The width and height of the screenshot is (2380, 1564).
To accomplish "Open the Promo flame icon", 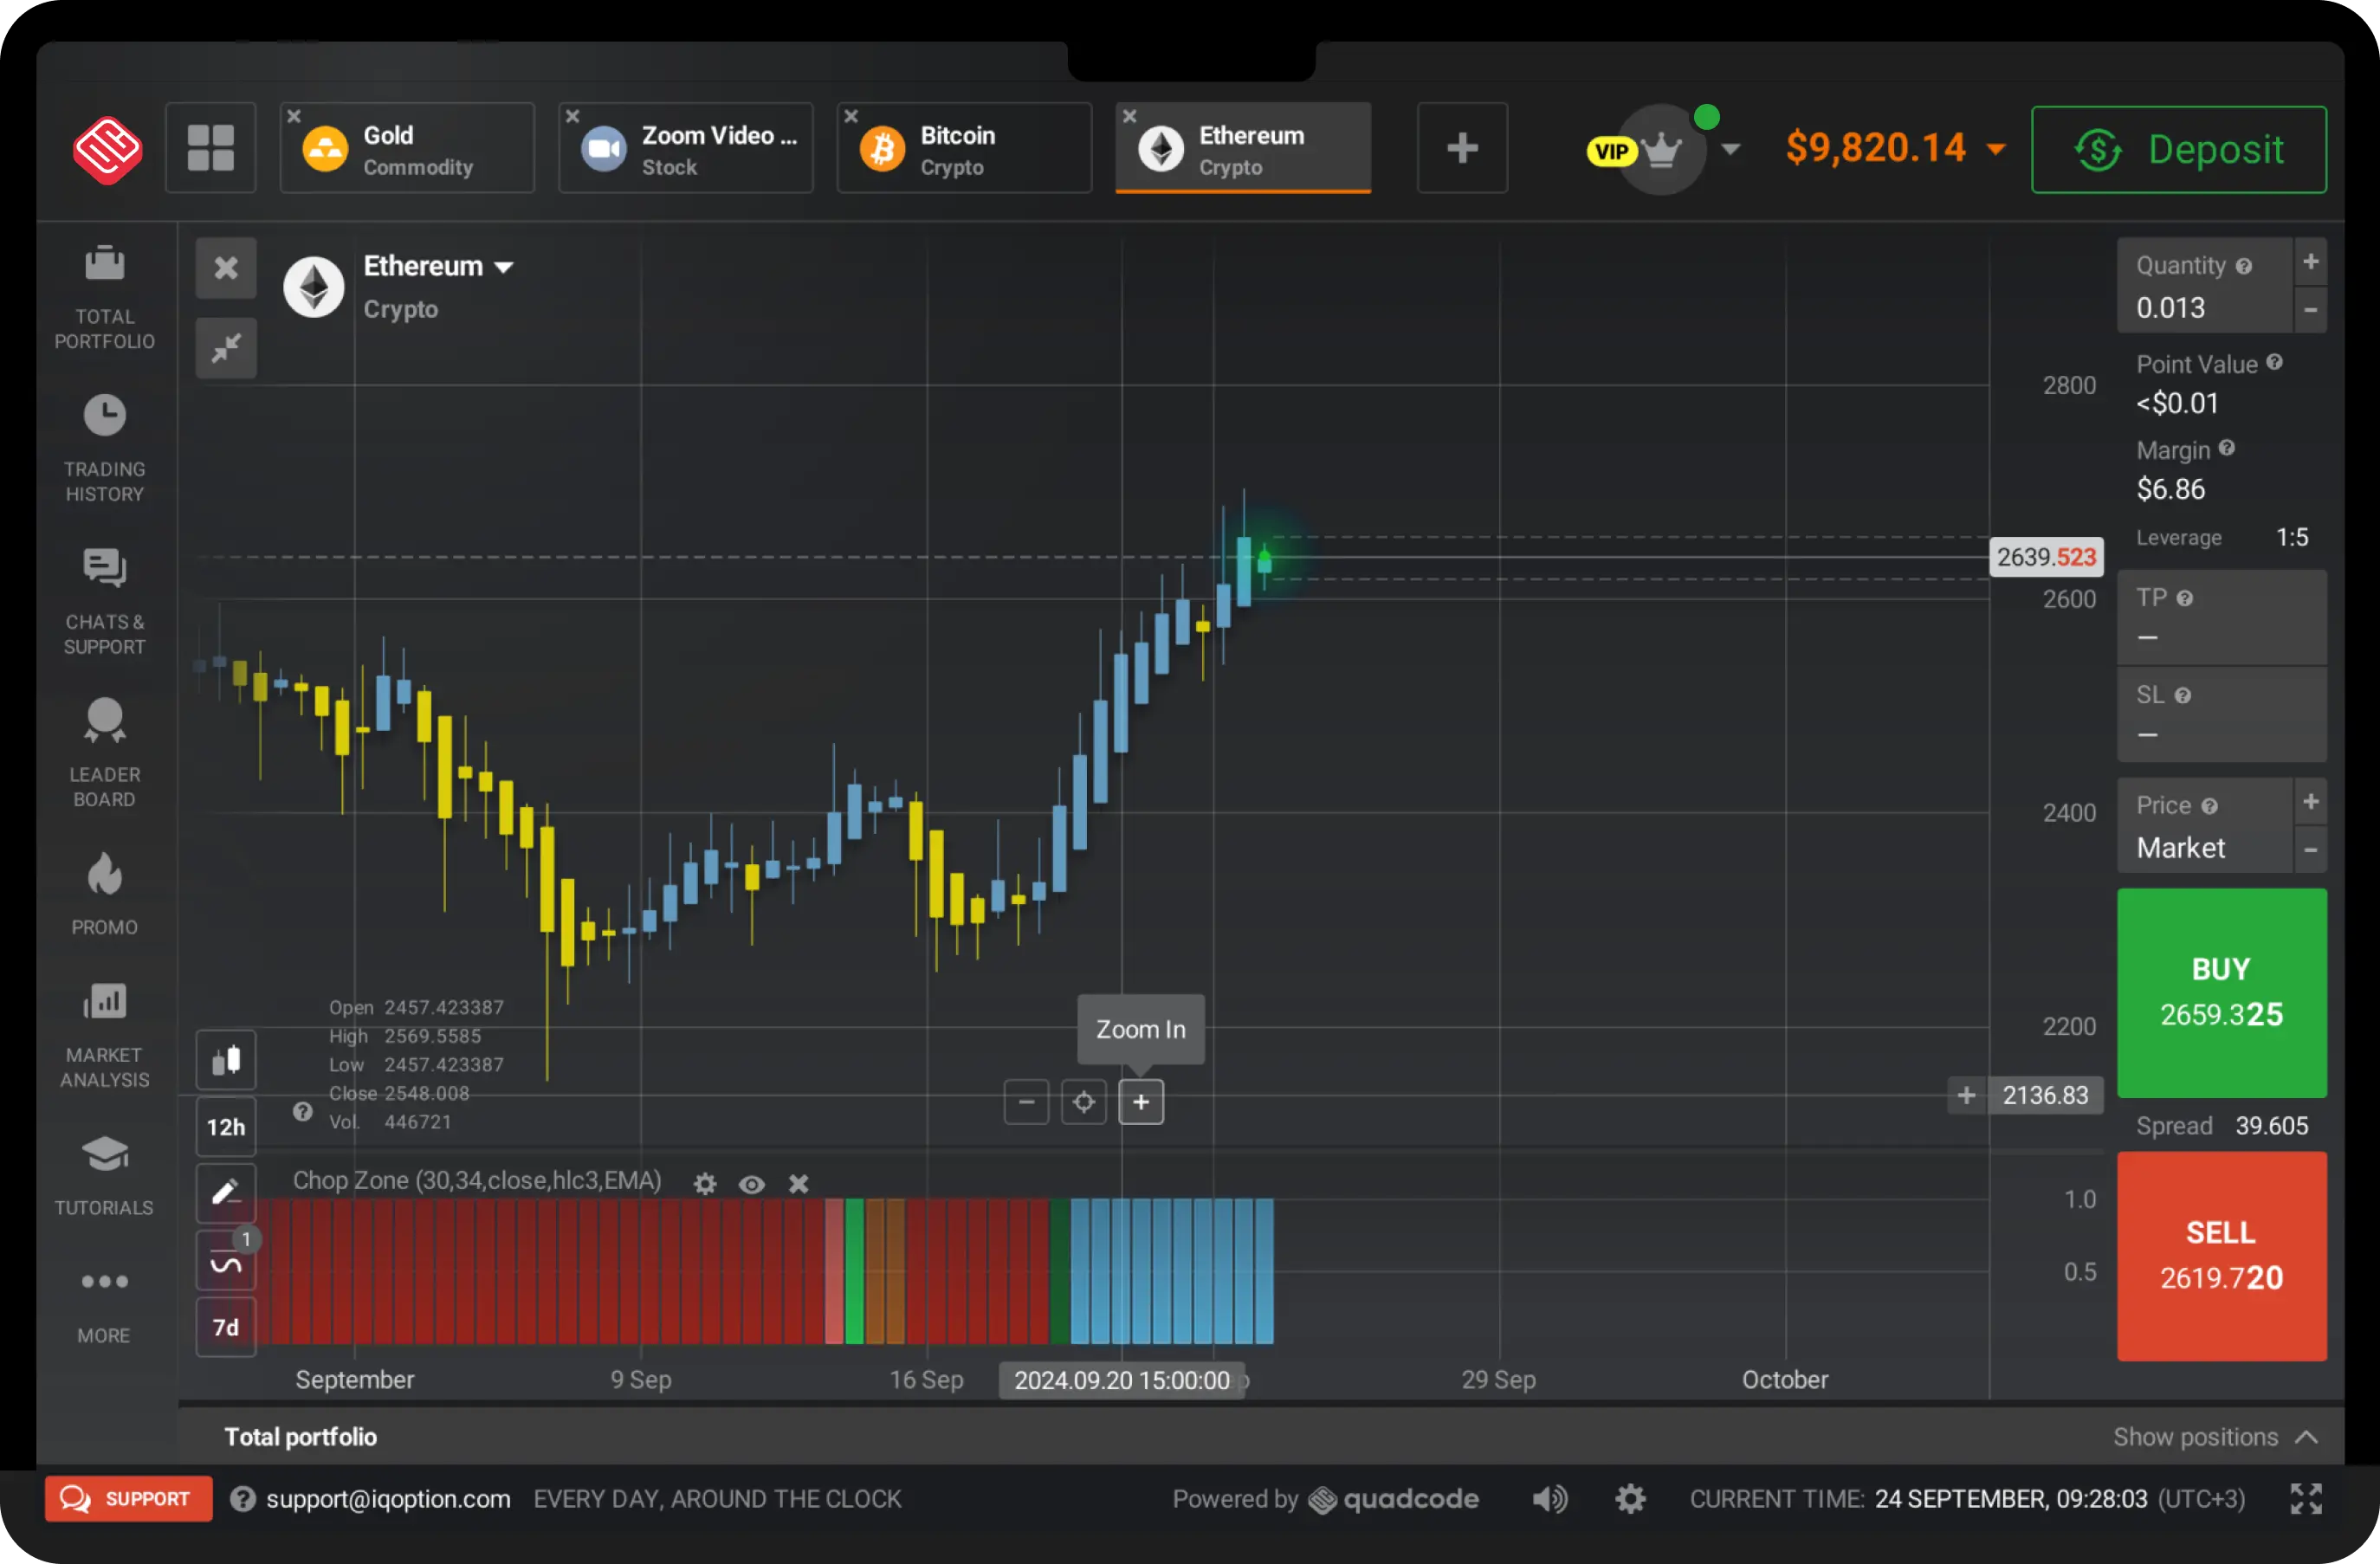I will tap(104, 874).
